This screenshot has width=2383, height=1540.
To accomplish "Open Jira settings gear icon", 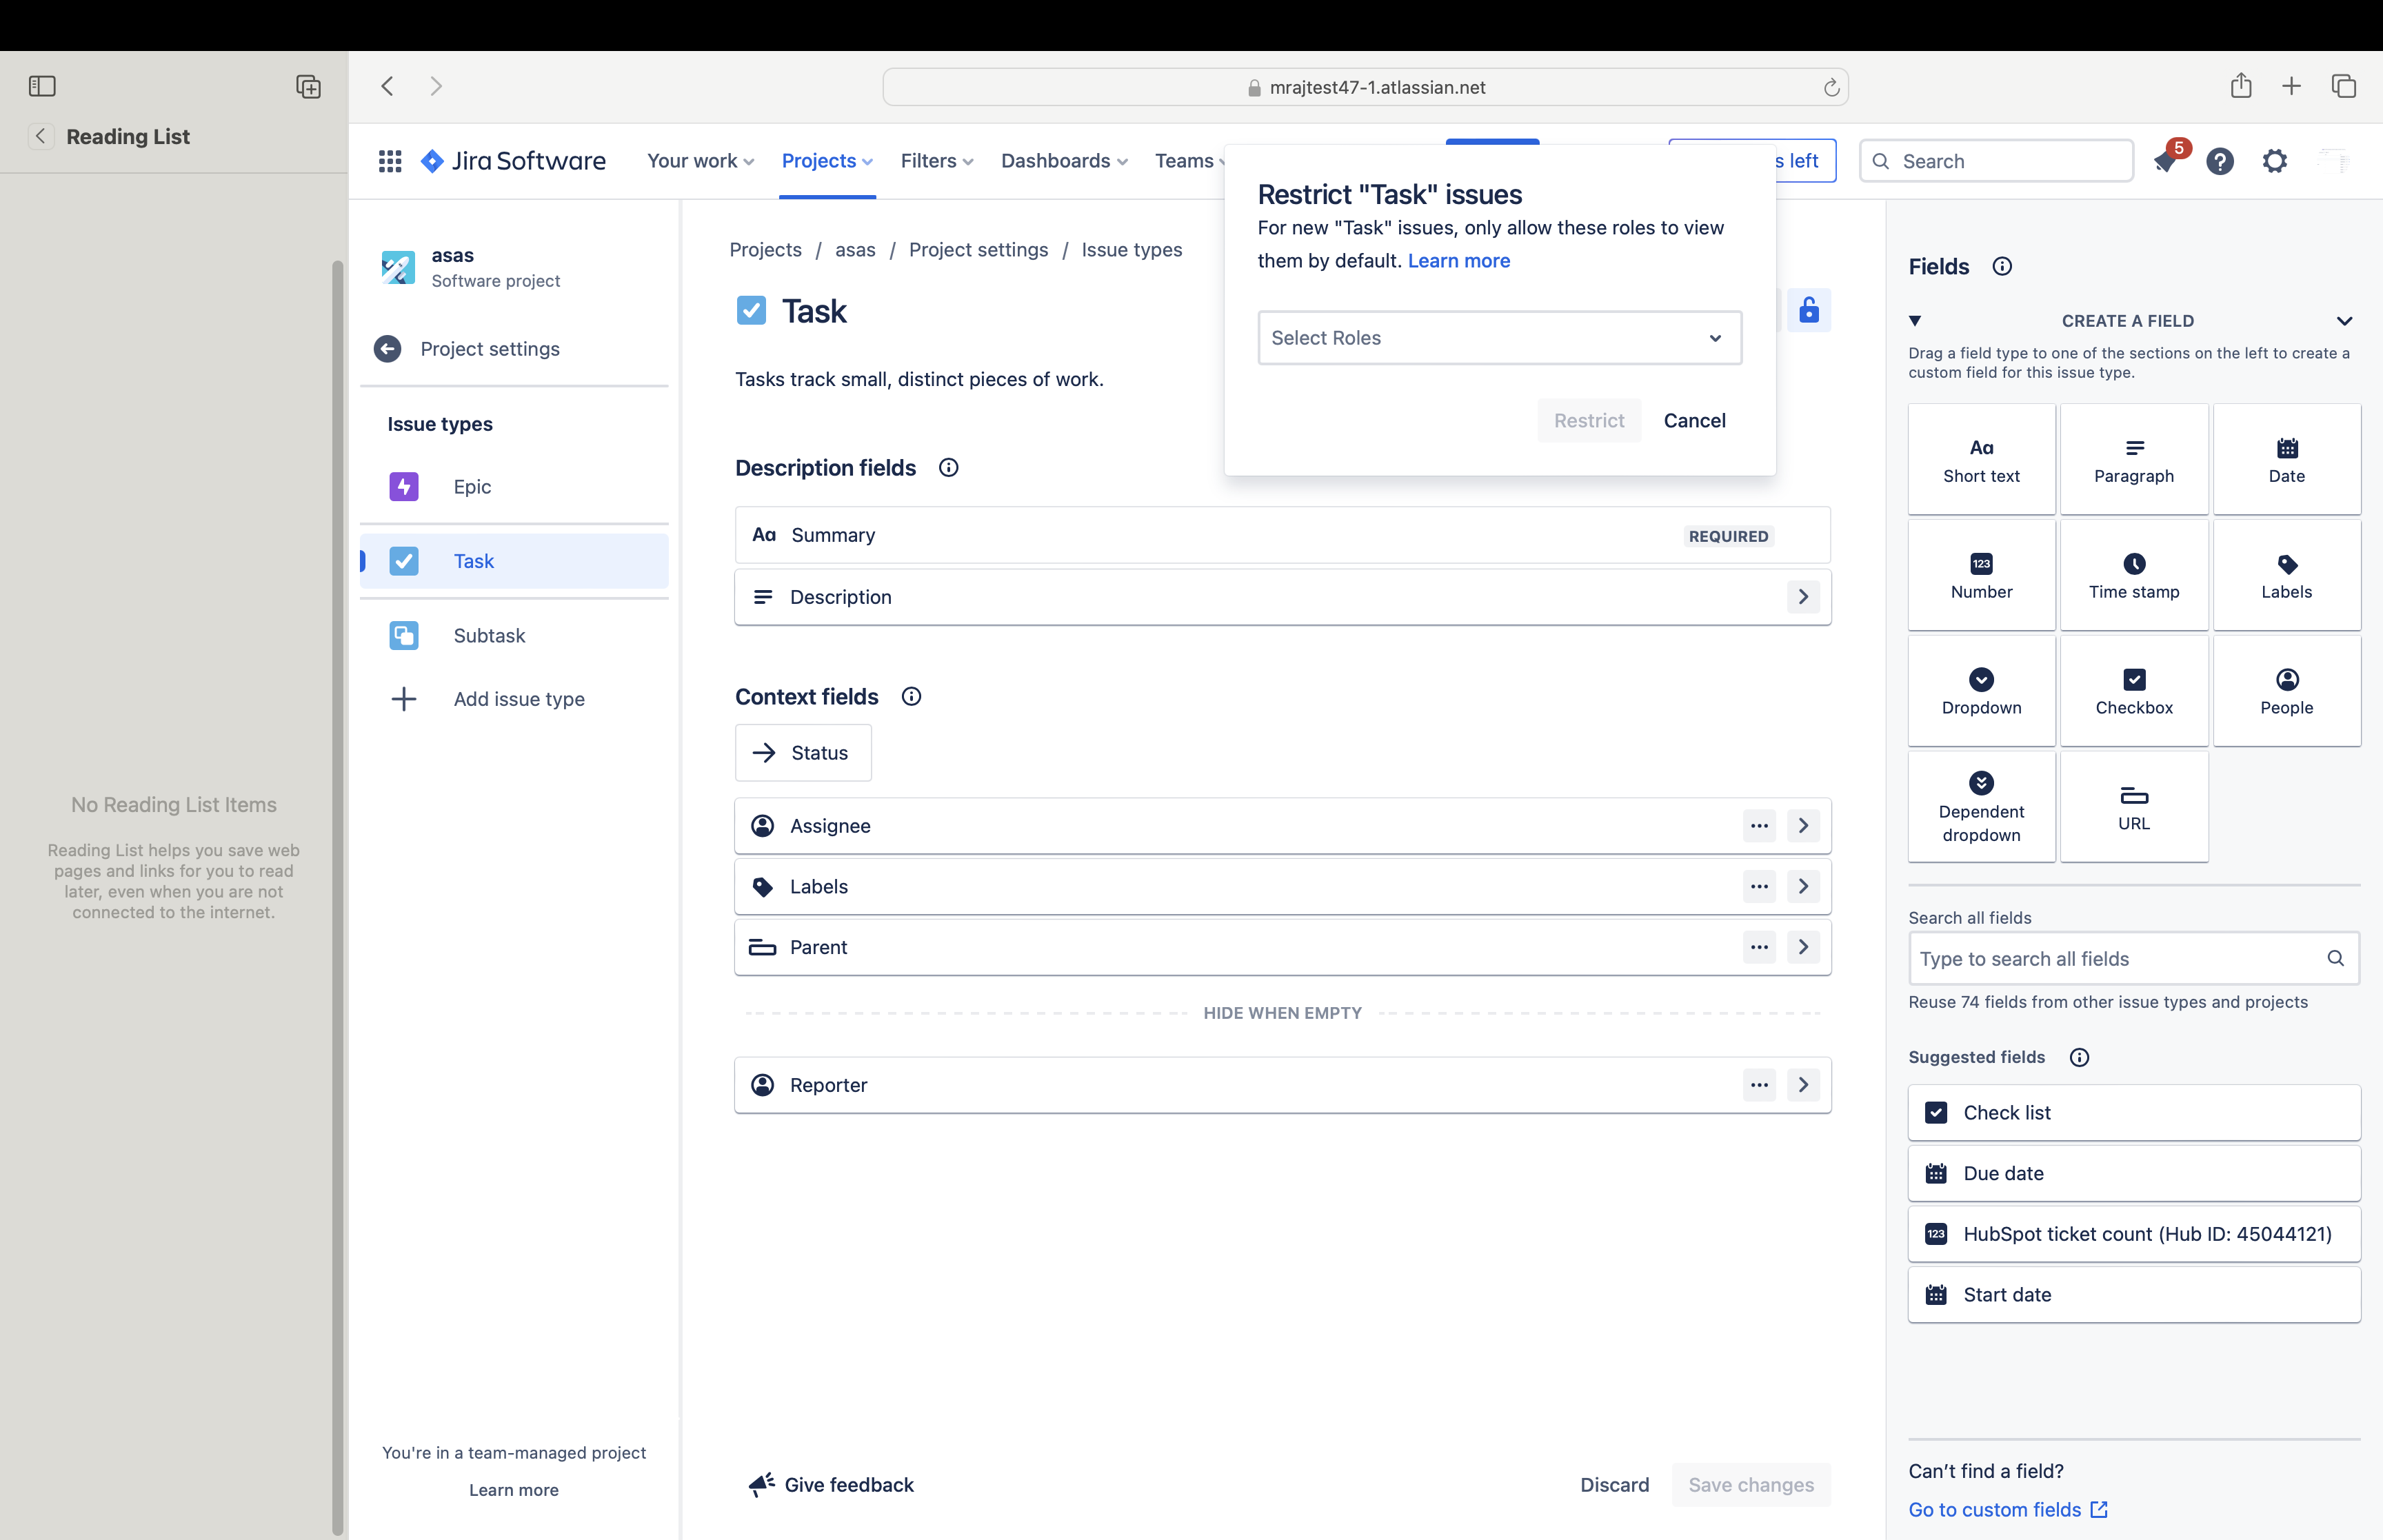I will pos(2275,161).
